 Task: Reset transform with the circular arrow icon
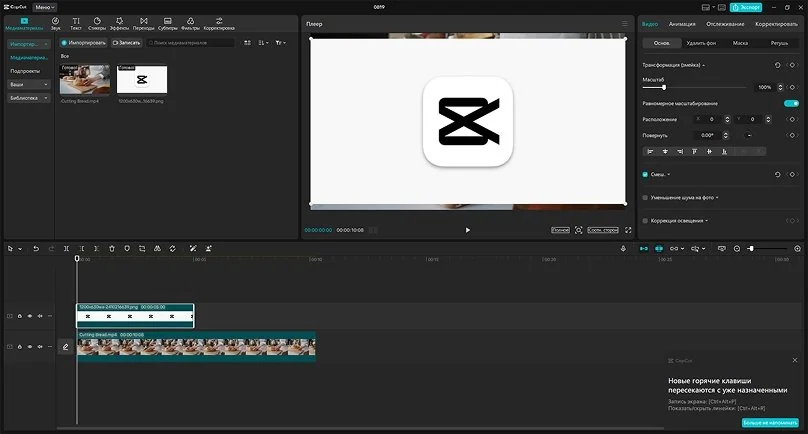click(778, 65)
